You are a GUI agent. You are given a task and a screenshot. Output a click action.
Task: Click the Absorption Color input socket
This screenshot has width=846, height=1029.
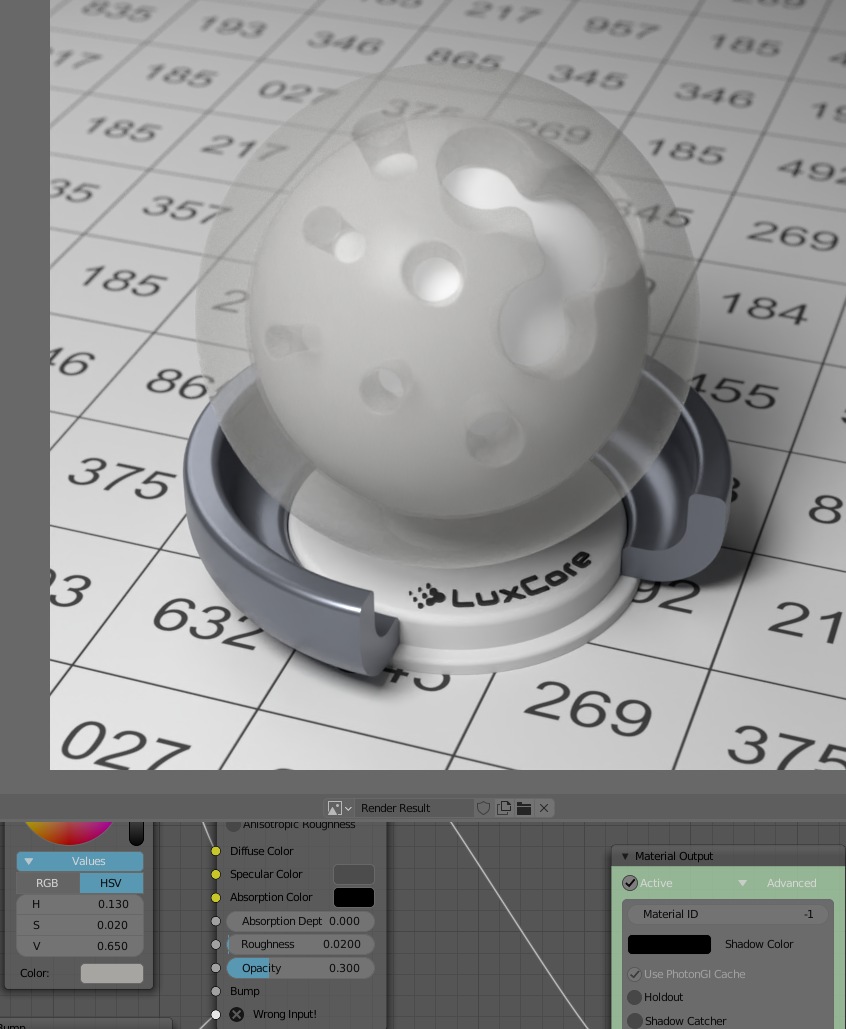[215, 897]
